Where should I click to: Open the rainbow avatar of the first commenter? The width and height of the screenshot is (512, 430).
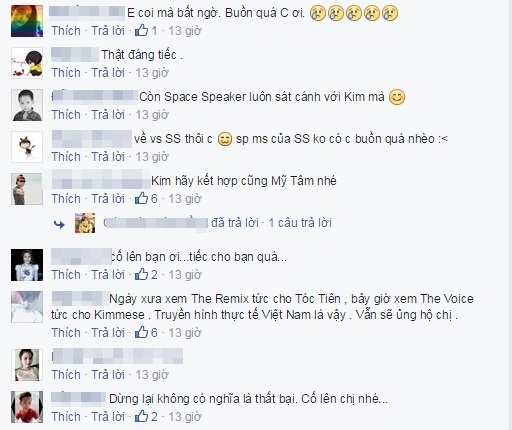27,21
